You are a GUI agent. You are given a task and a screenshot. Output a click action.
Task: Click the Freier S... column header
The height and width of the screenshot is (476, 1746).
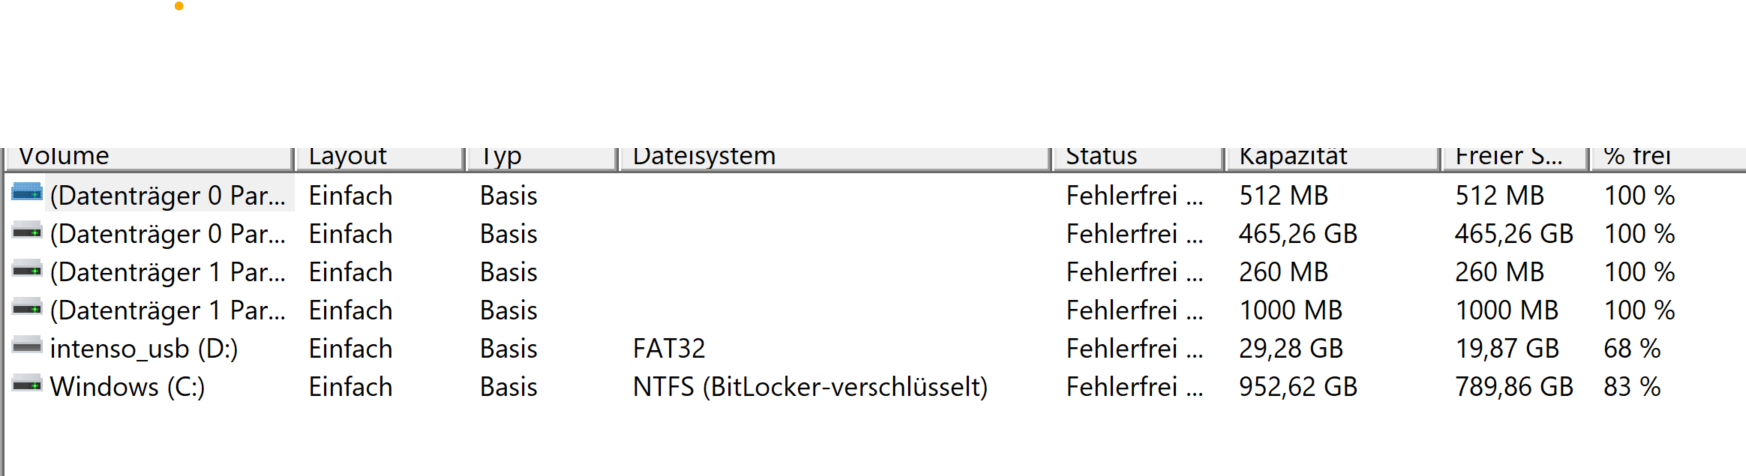pos(1514,158)
